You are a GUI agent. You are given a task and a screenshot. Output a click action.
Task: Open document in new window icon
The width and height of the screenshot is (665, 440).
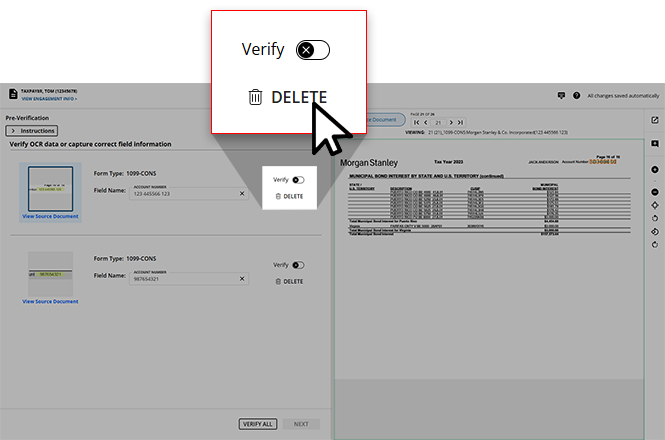[x=655, y=121]
